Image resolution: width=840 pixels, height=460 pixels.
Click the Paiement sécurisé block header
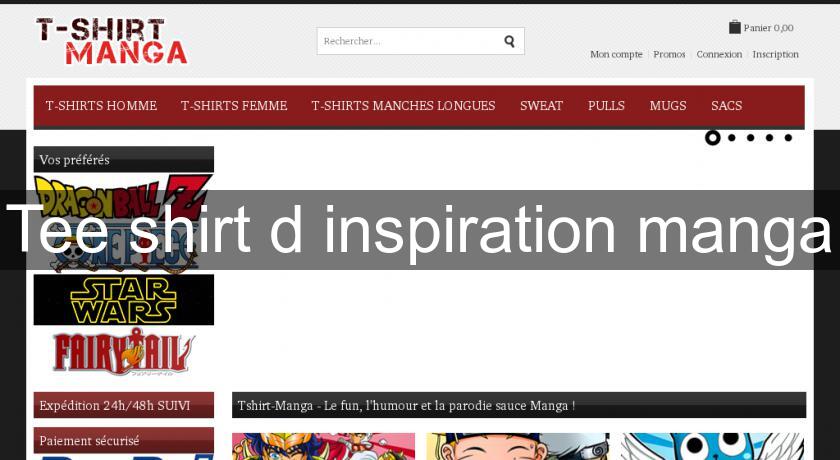[123, 440]
